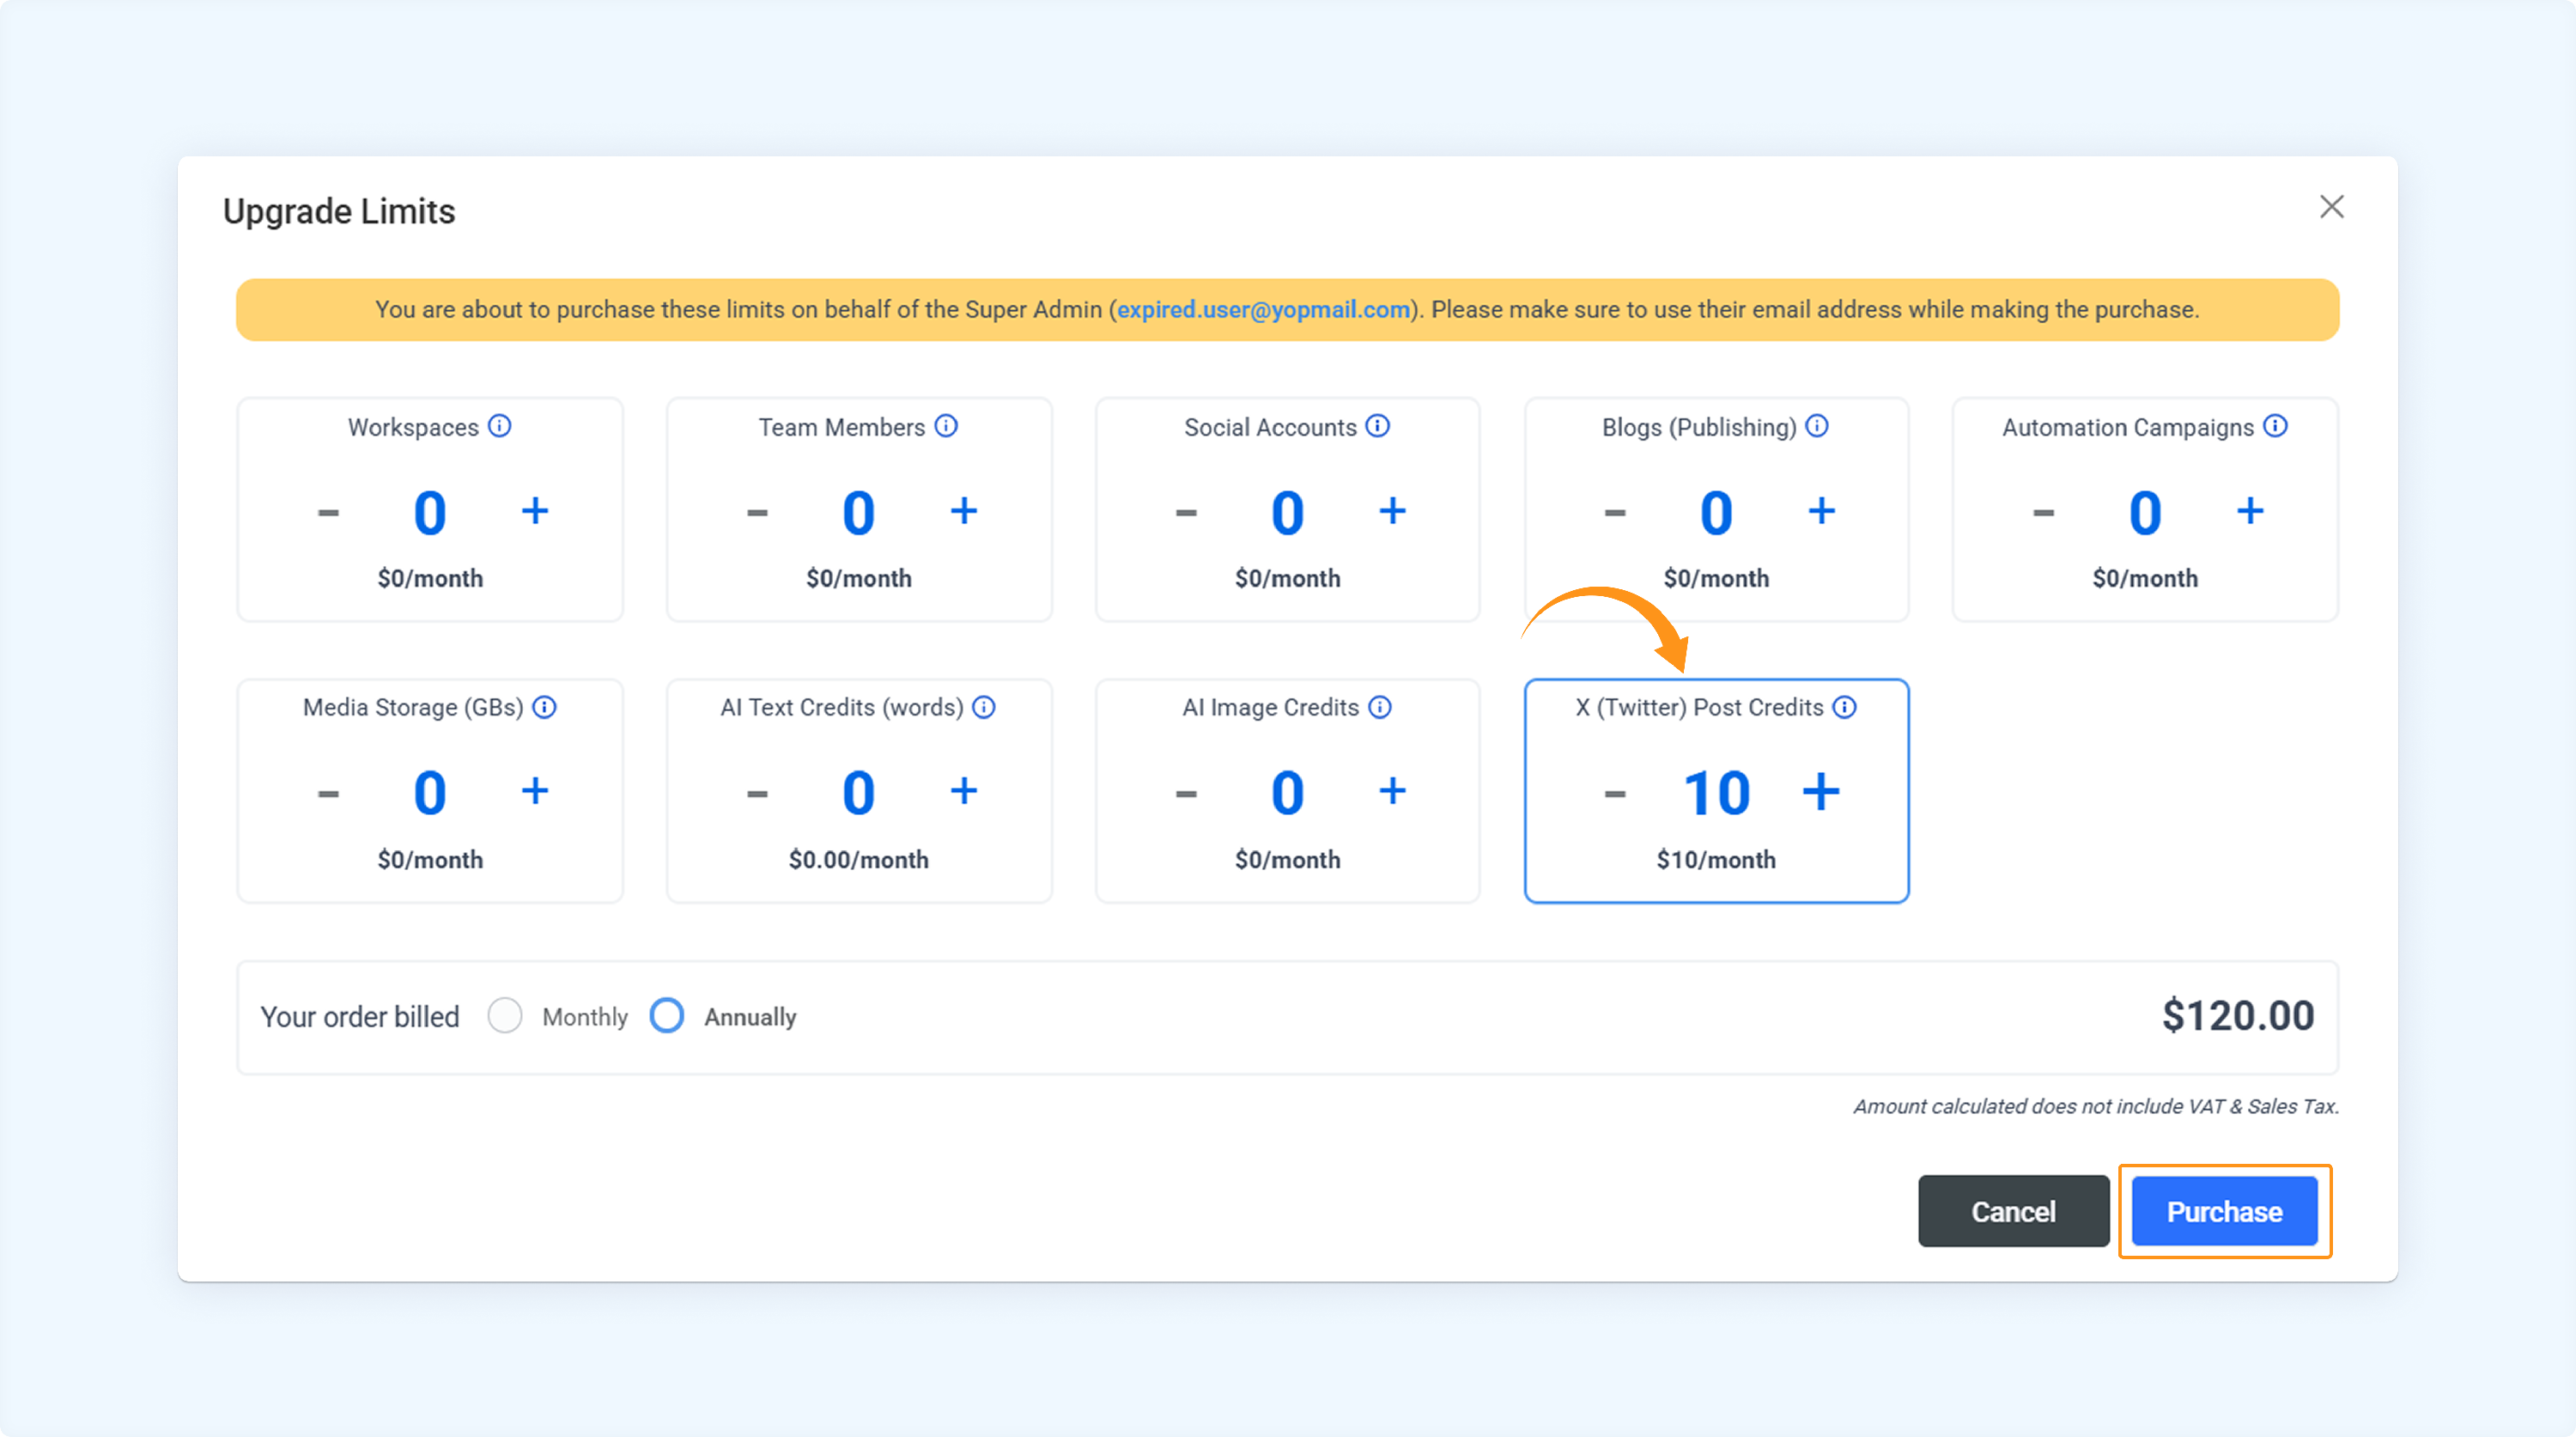Select Monthly billing radio button
The height and width of the screenshot is (1437, 2576).
coord(505,1016)
